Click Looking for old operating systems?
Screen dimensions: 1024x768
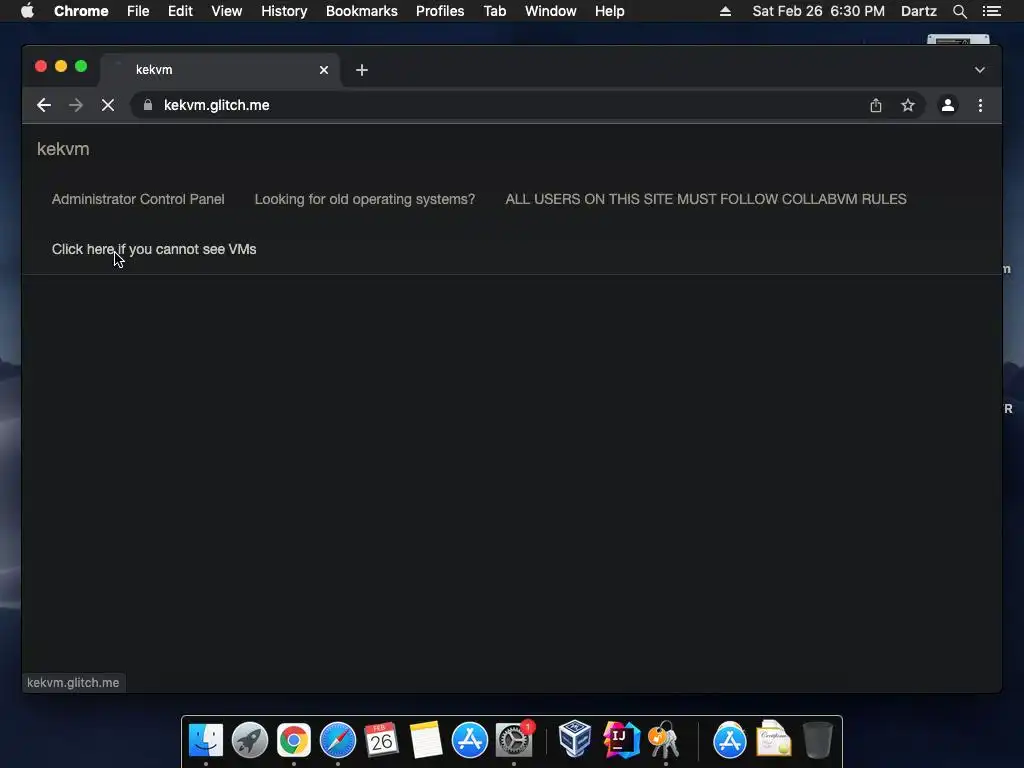pos(364,199)
